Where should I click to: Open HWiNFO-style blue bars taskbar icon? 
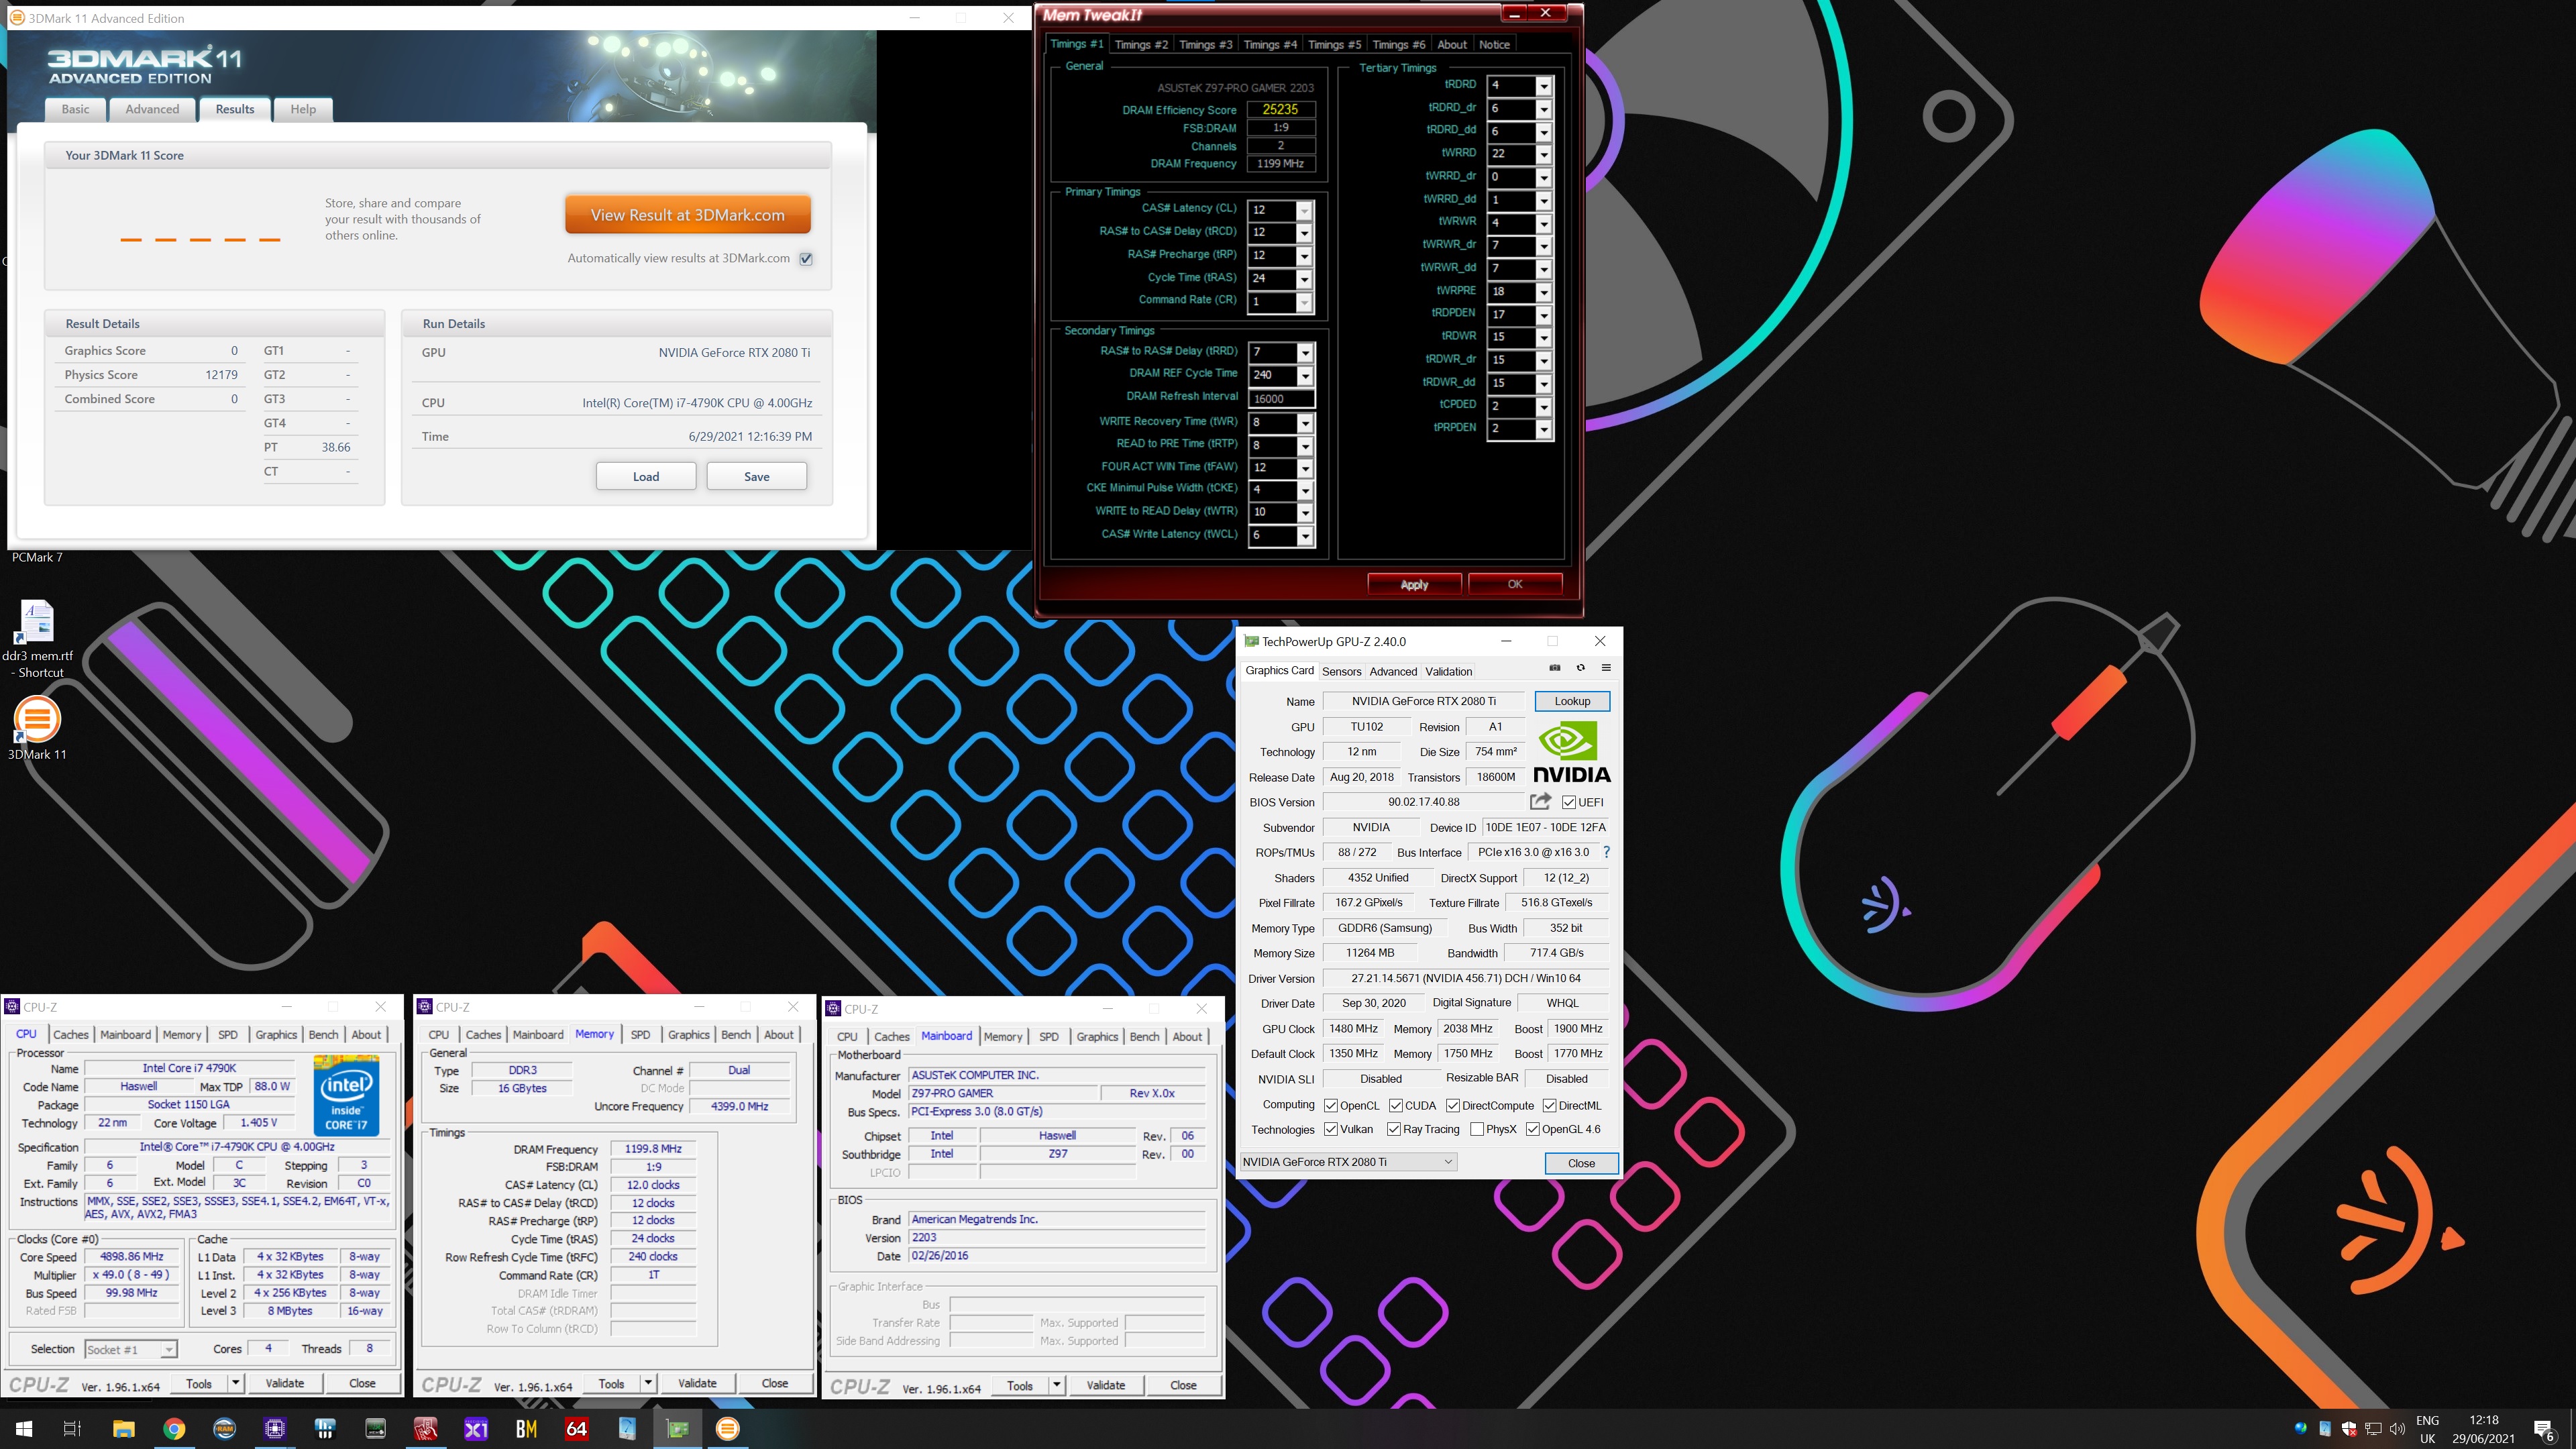pyautogui.click(x=325, y=1428)
